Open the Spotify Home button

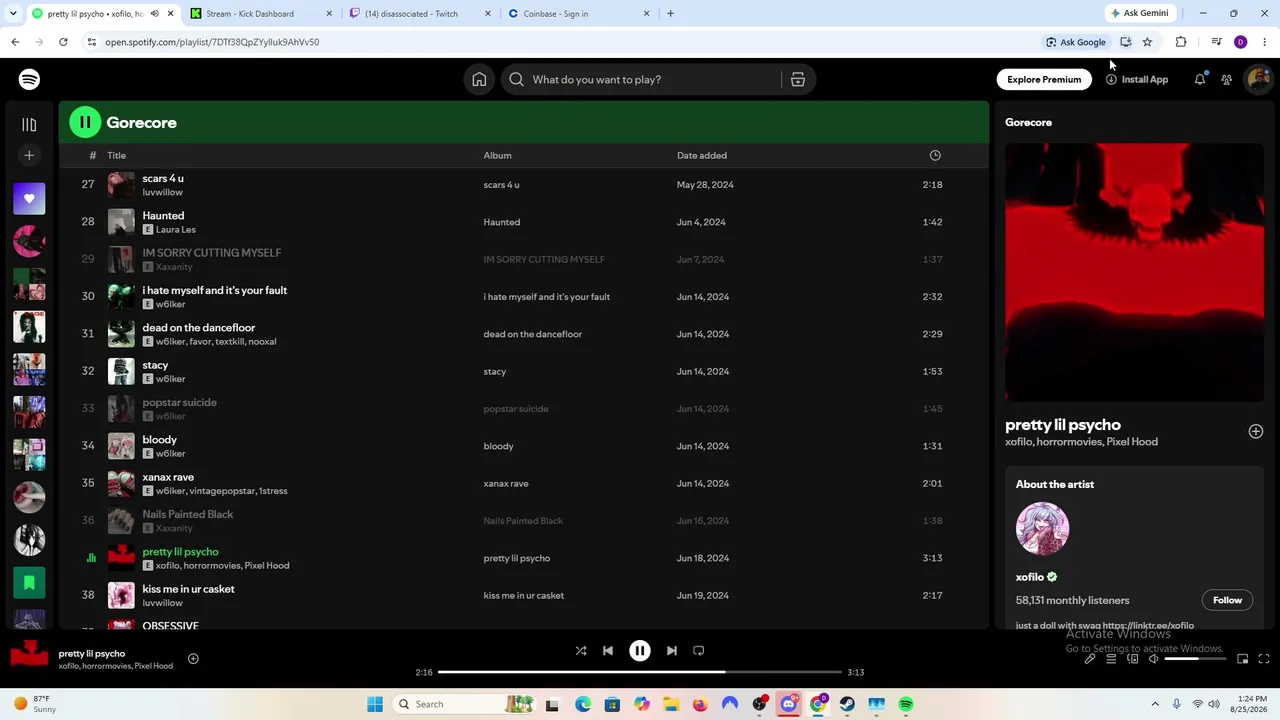(x=479, y=80)
